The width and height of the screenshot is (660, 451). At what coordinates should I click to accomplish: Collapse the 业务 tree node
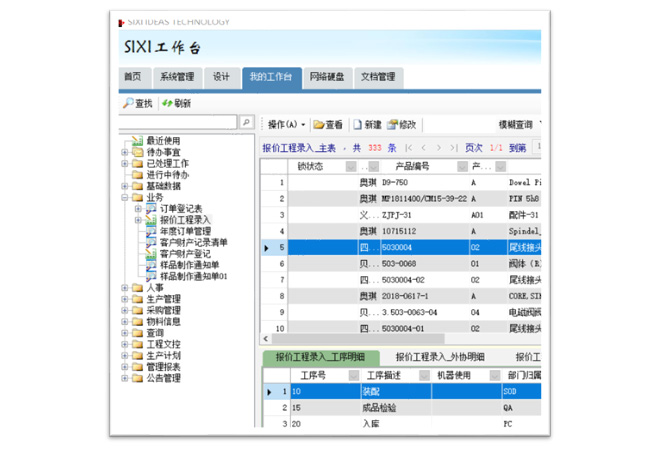(x=125, y=197)
